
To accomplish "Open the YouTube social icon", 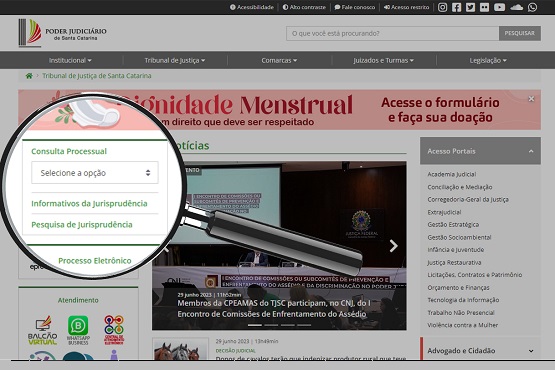I will point(499,7).
